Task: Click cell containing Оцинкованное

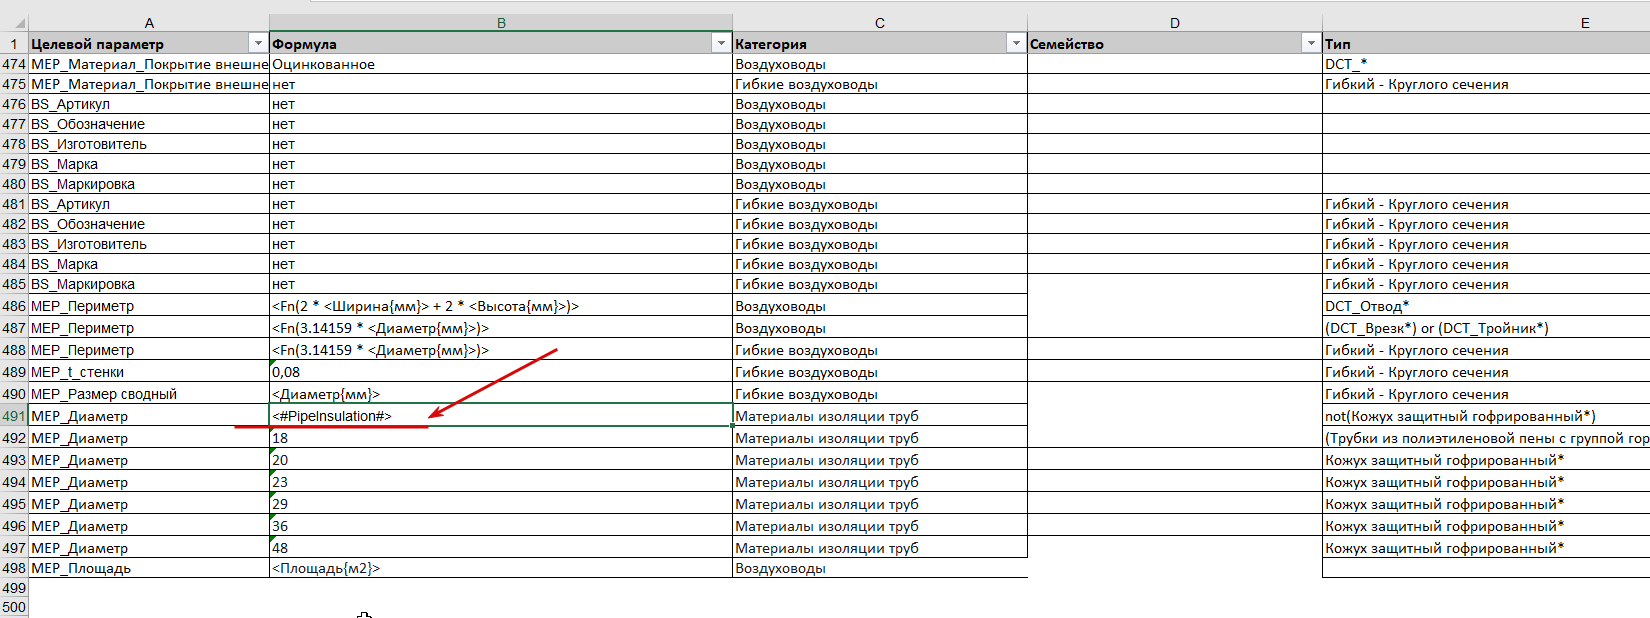Action: click(x=501, y=64)
